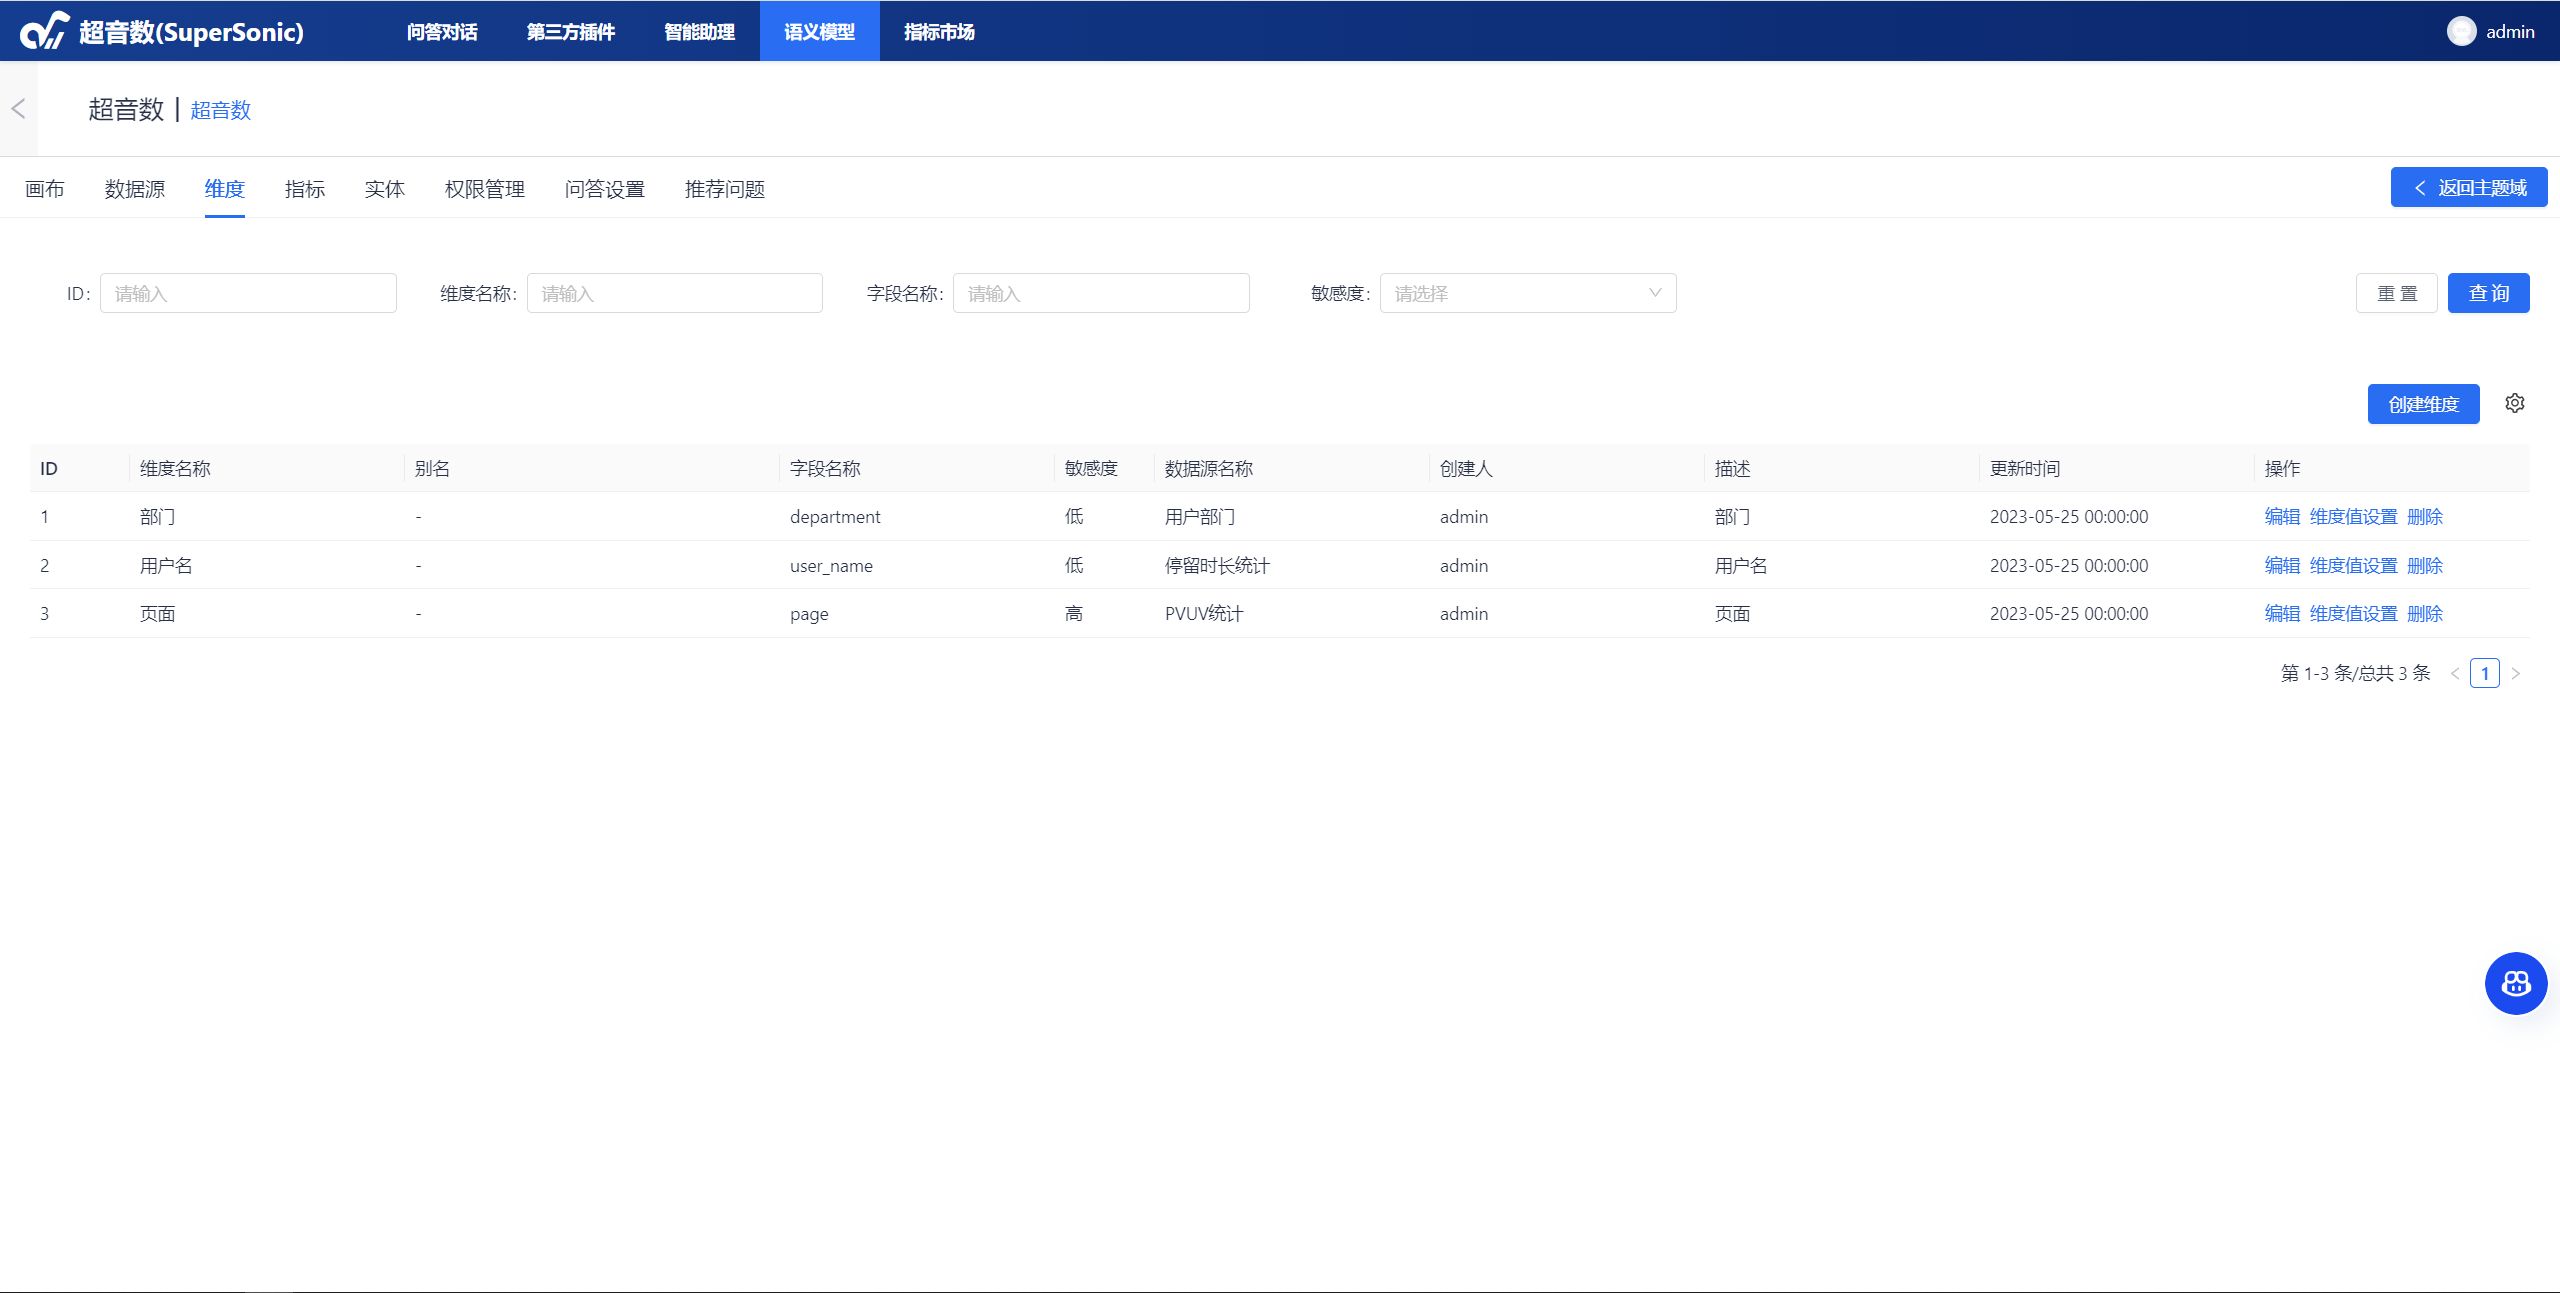Expand the 敏感度 dropdown
This screenshot has height=1293, width=2560.
pyautogui.click(x=1527, y=293)
